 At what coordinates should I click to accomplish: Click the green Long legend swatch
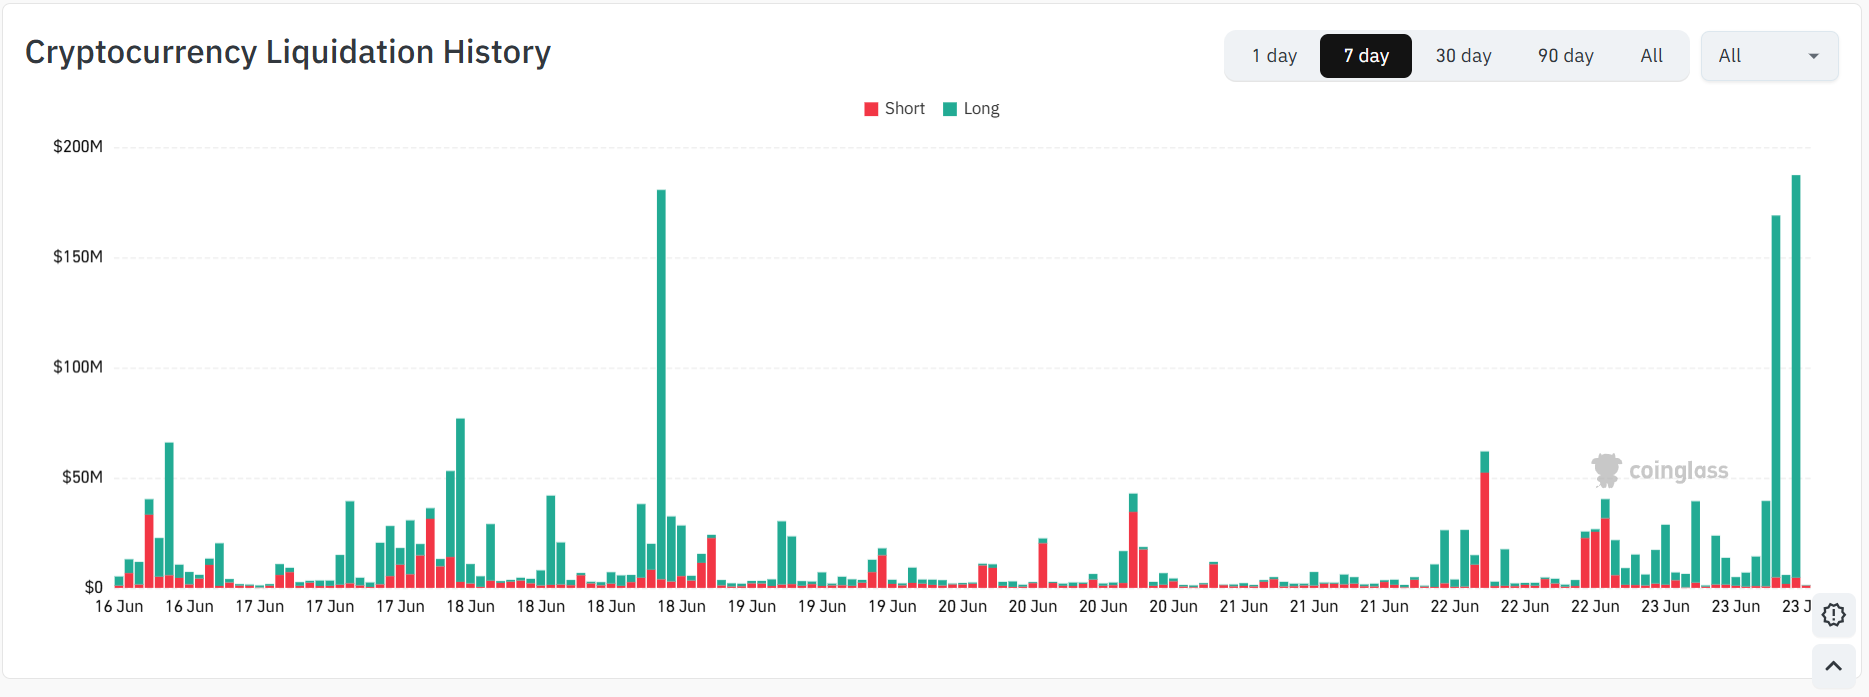click(950, 109)
